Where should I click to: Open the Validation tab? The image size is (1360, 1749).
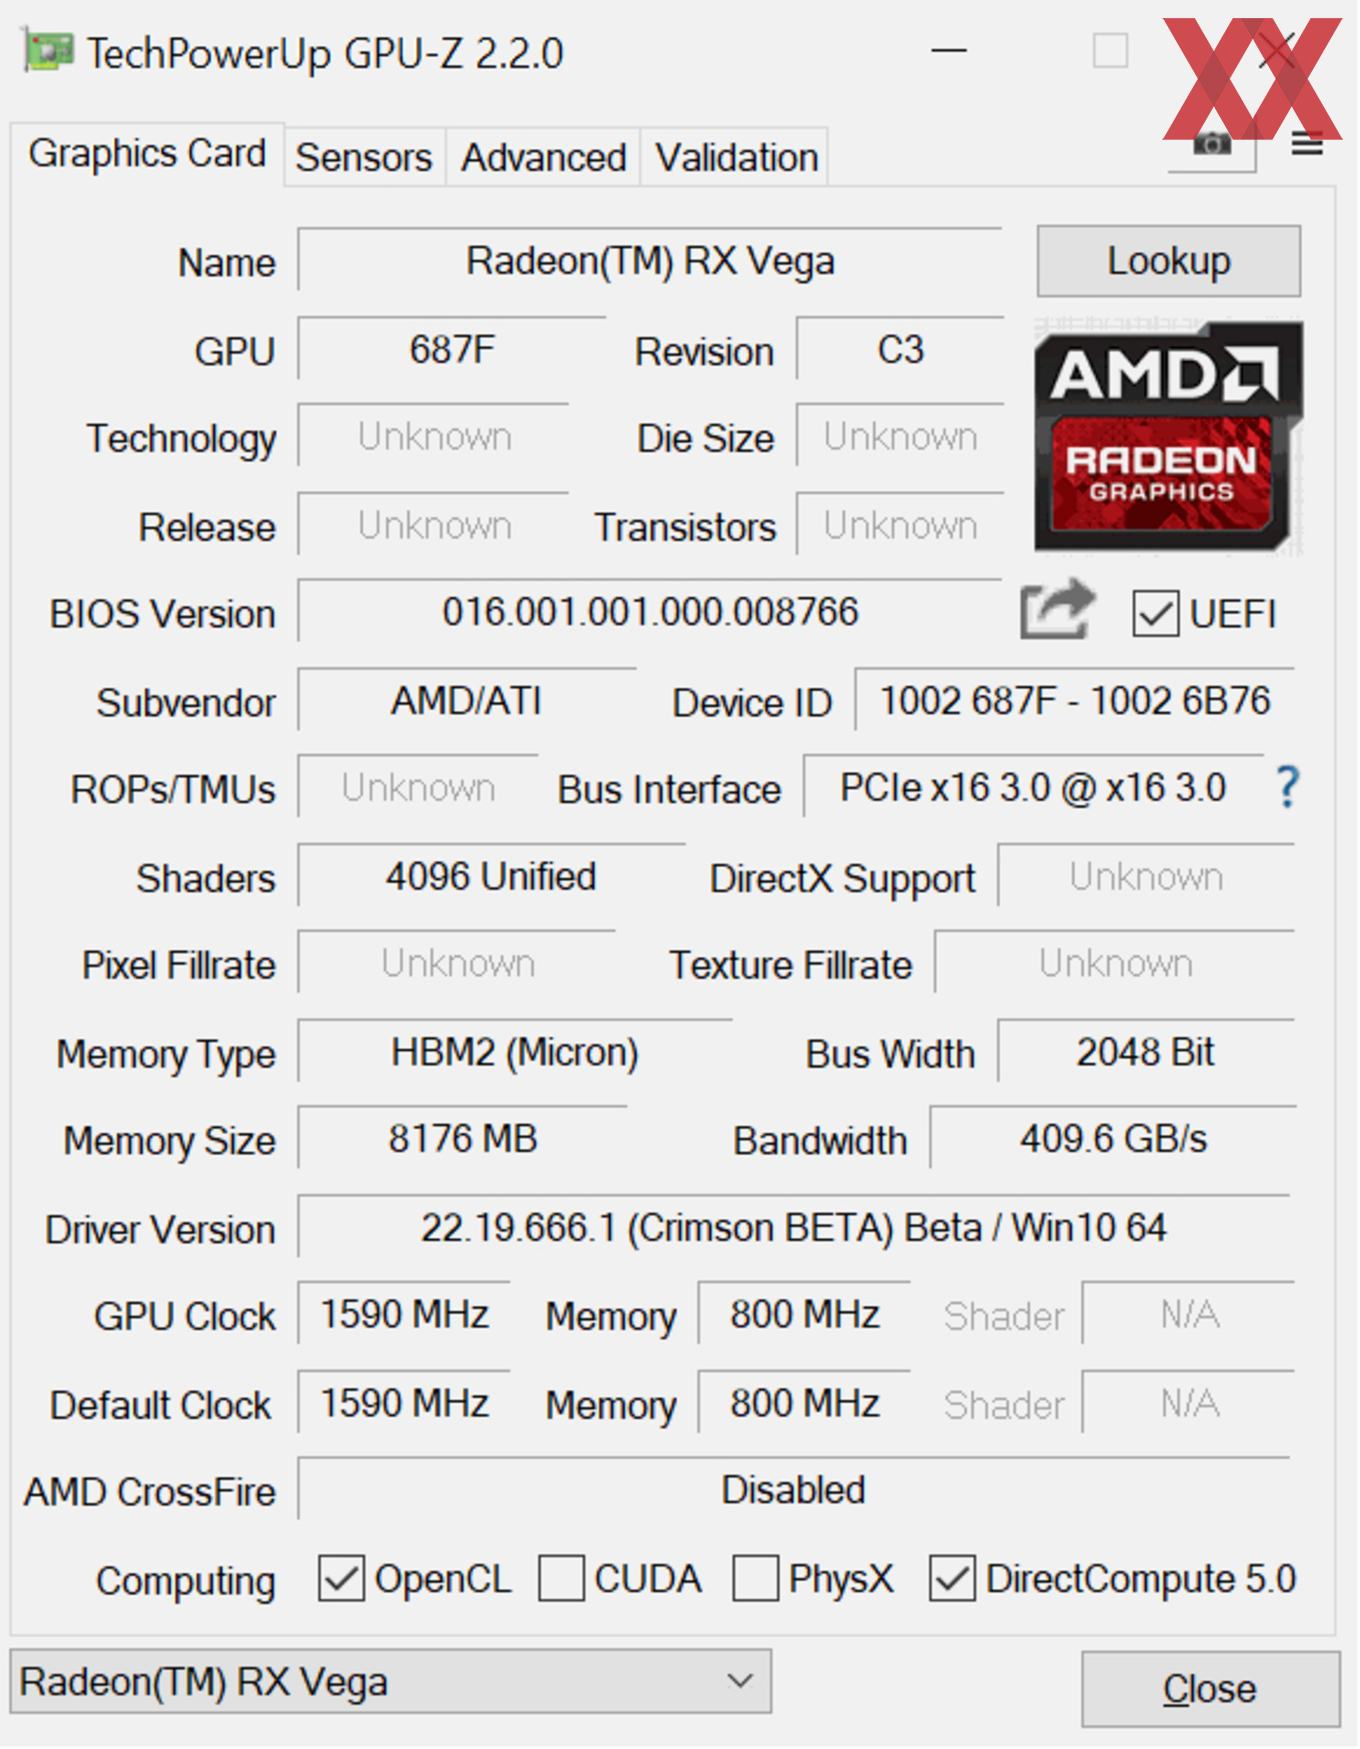coord(736,157)
